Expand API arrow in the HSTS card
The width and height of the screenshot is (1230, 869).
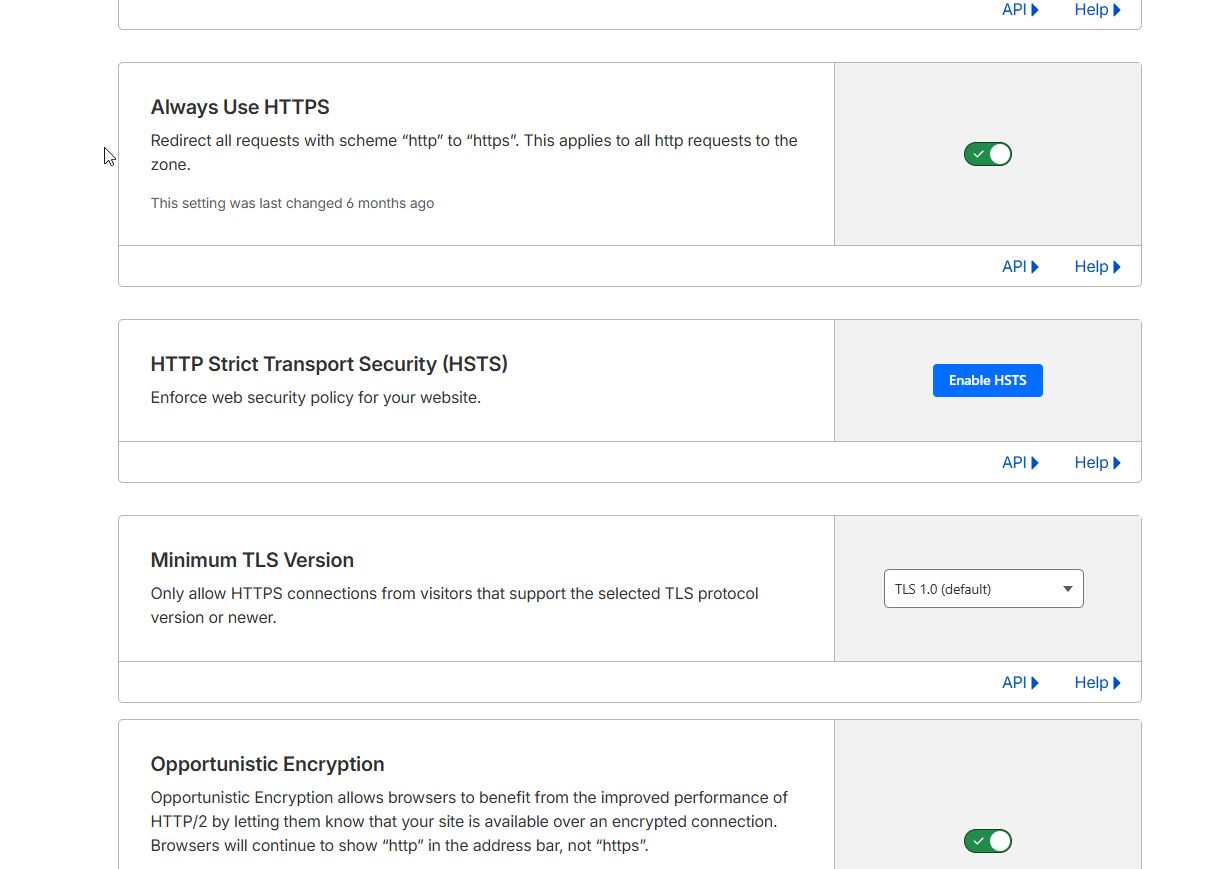tap(1035, 463)
